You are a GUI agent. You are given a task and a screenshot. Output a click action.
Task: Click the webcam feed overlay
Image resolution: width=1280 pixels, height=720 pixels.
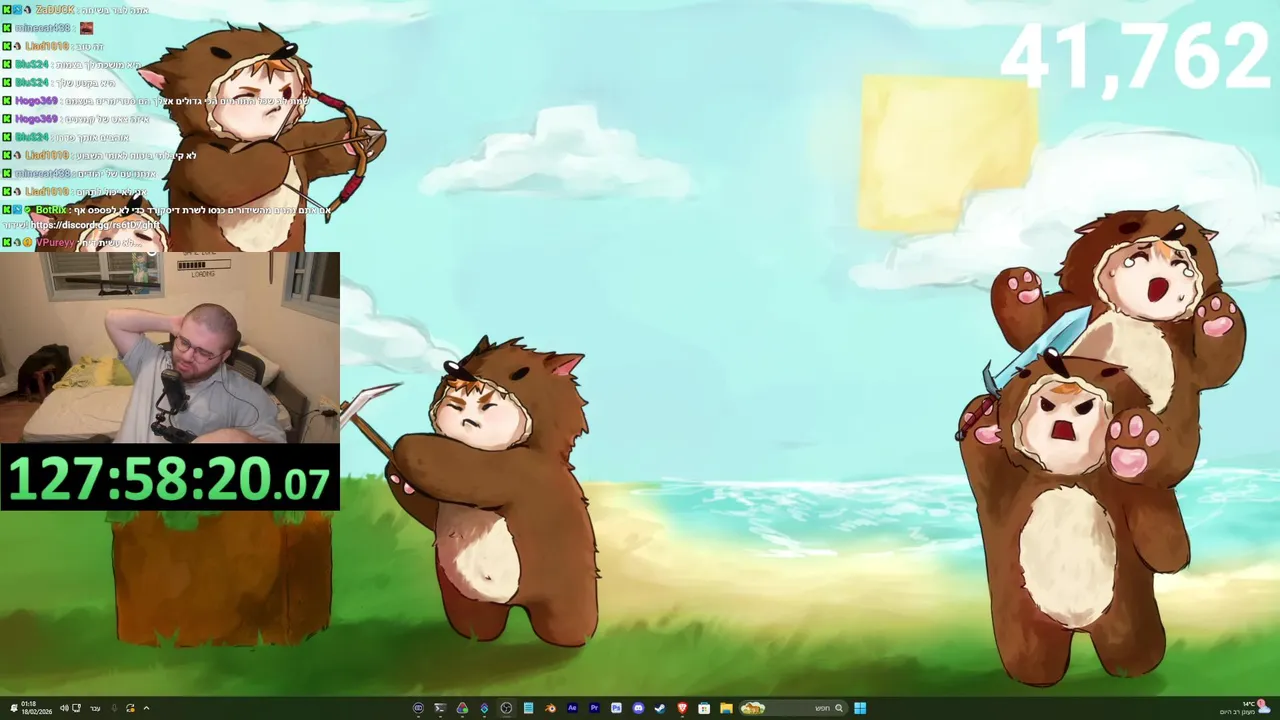pyautogui.click(x=170, y=347)
